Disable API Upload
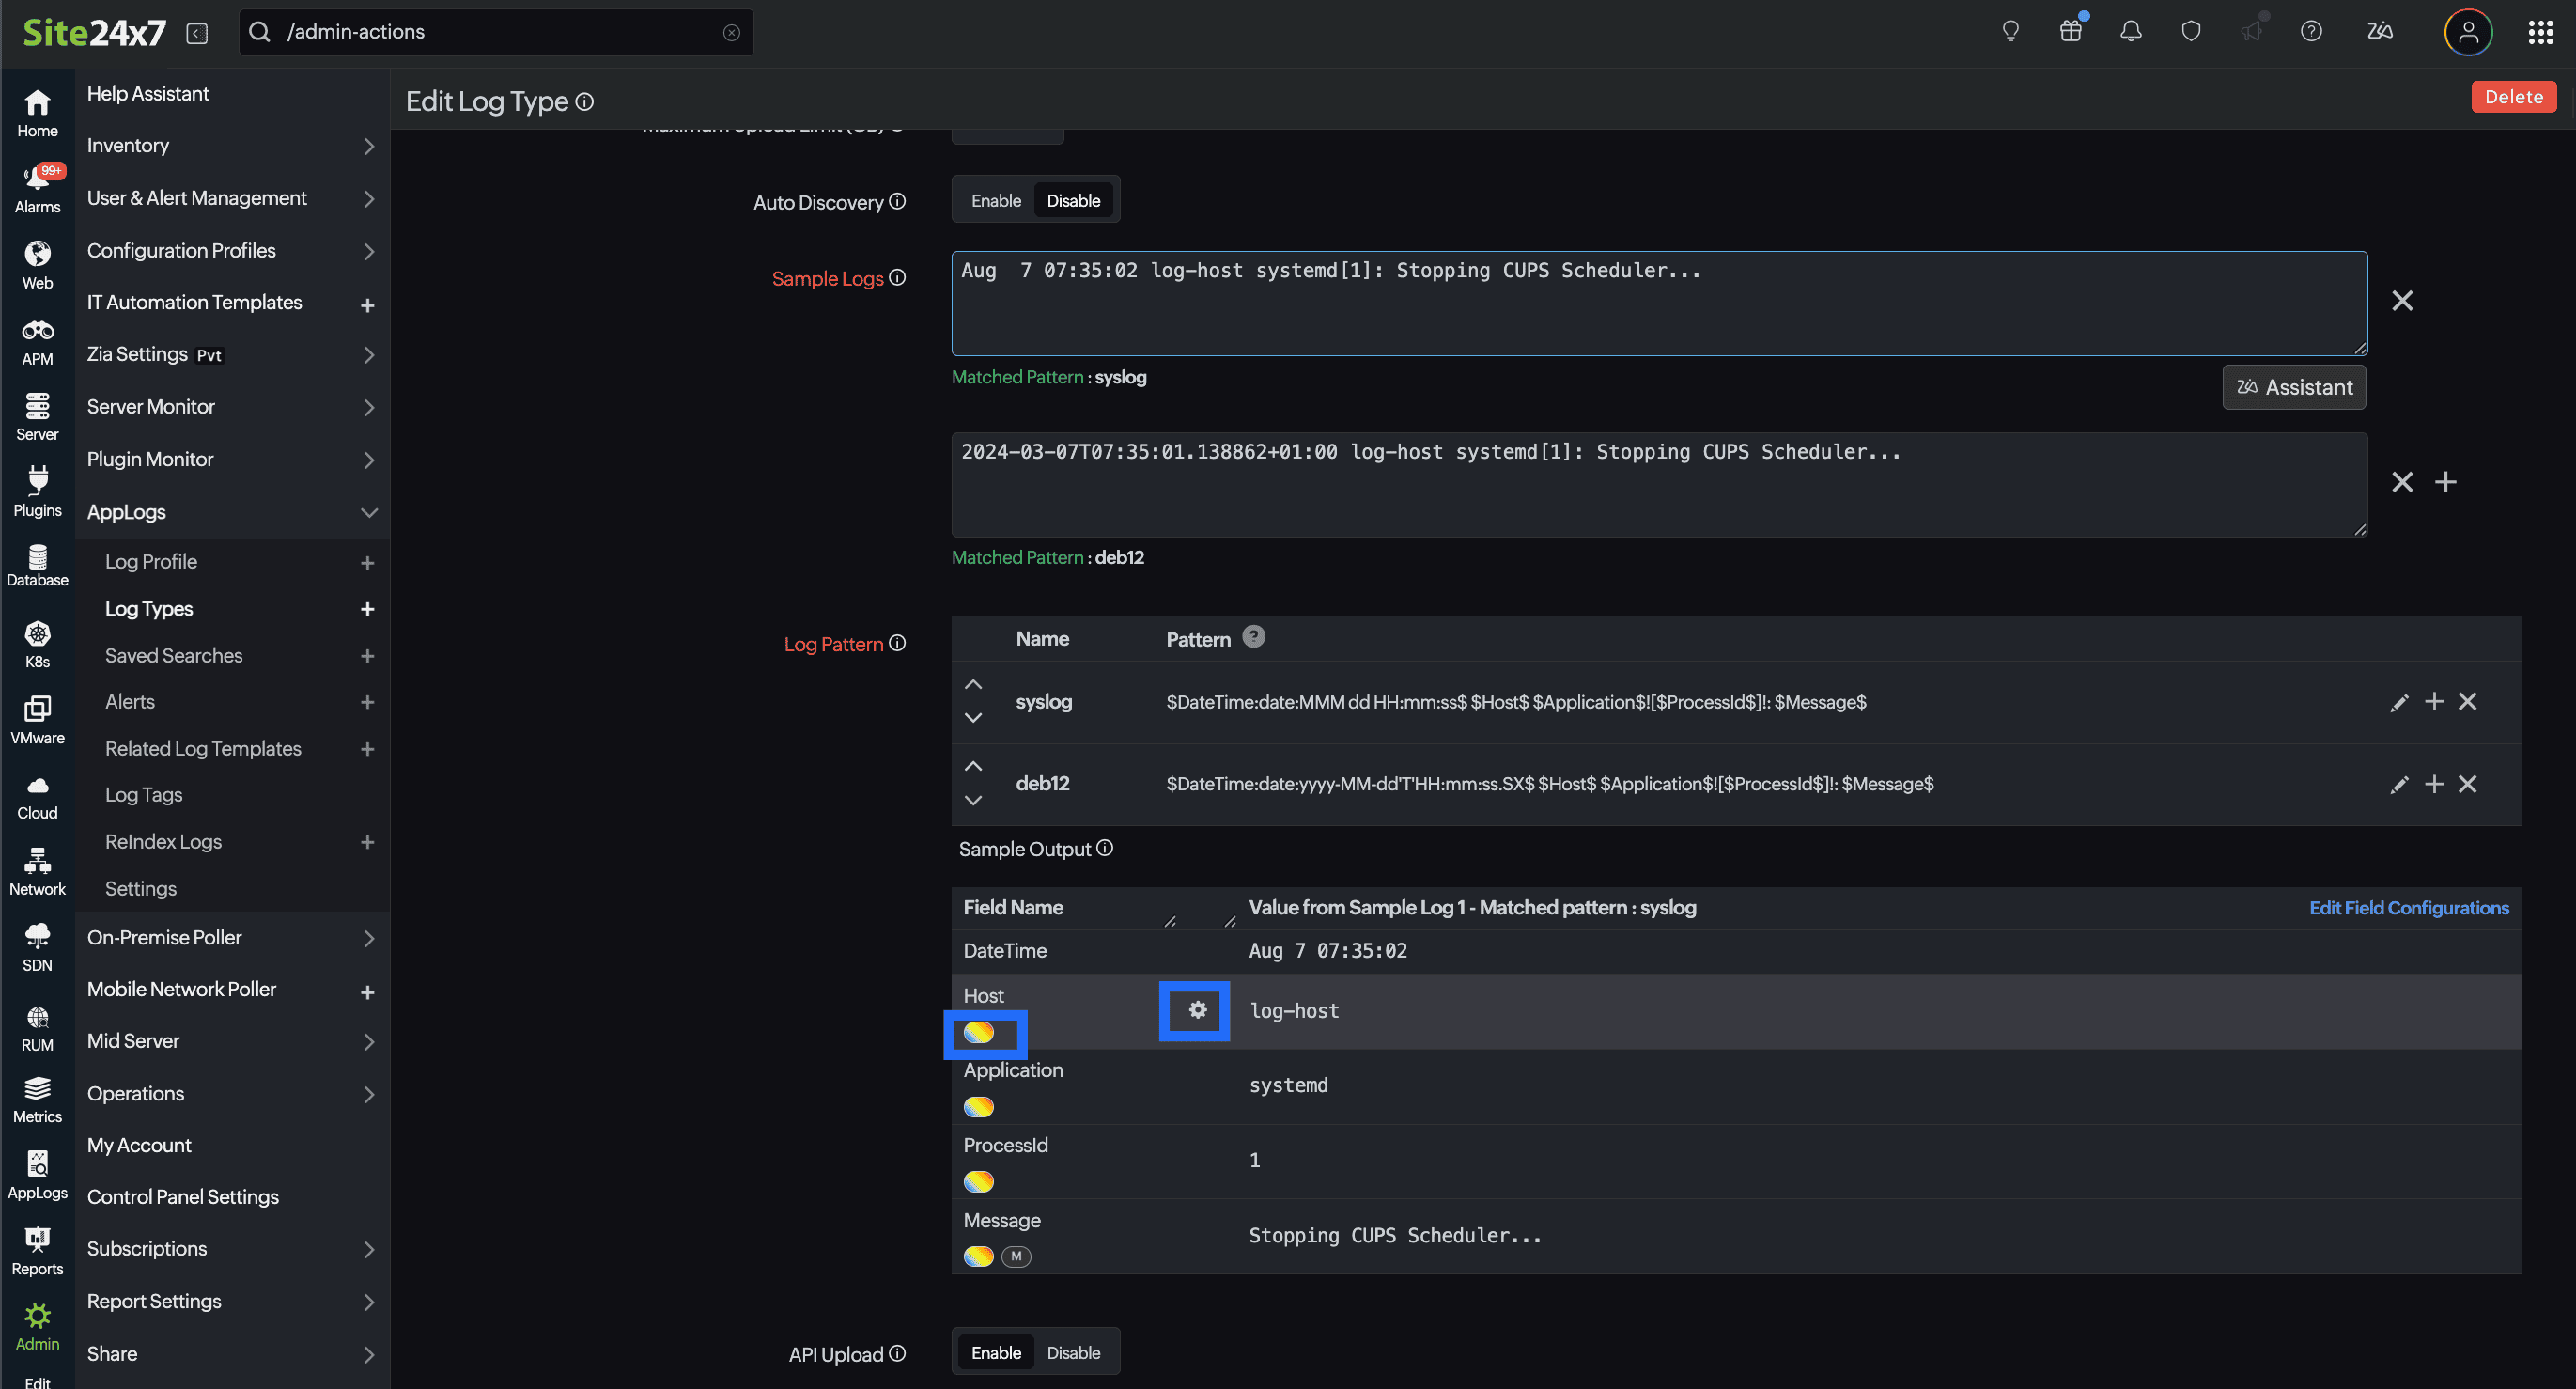2576x1389 pixels. point(1073,1352)
